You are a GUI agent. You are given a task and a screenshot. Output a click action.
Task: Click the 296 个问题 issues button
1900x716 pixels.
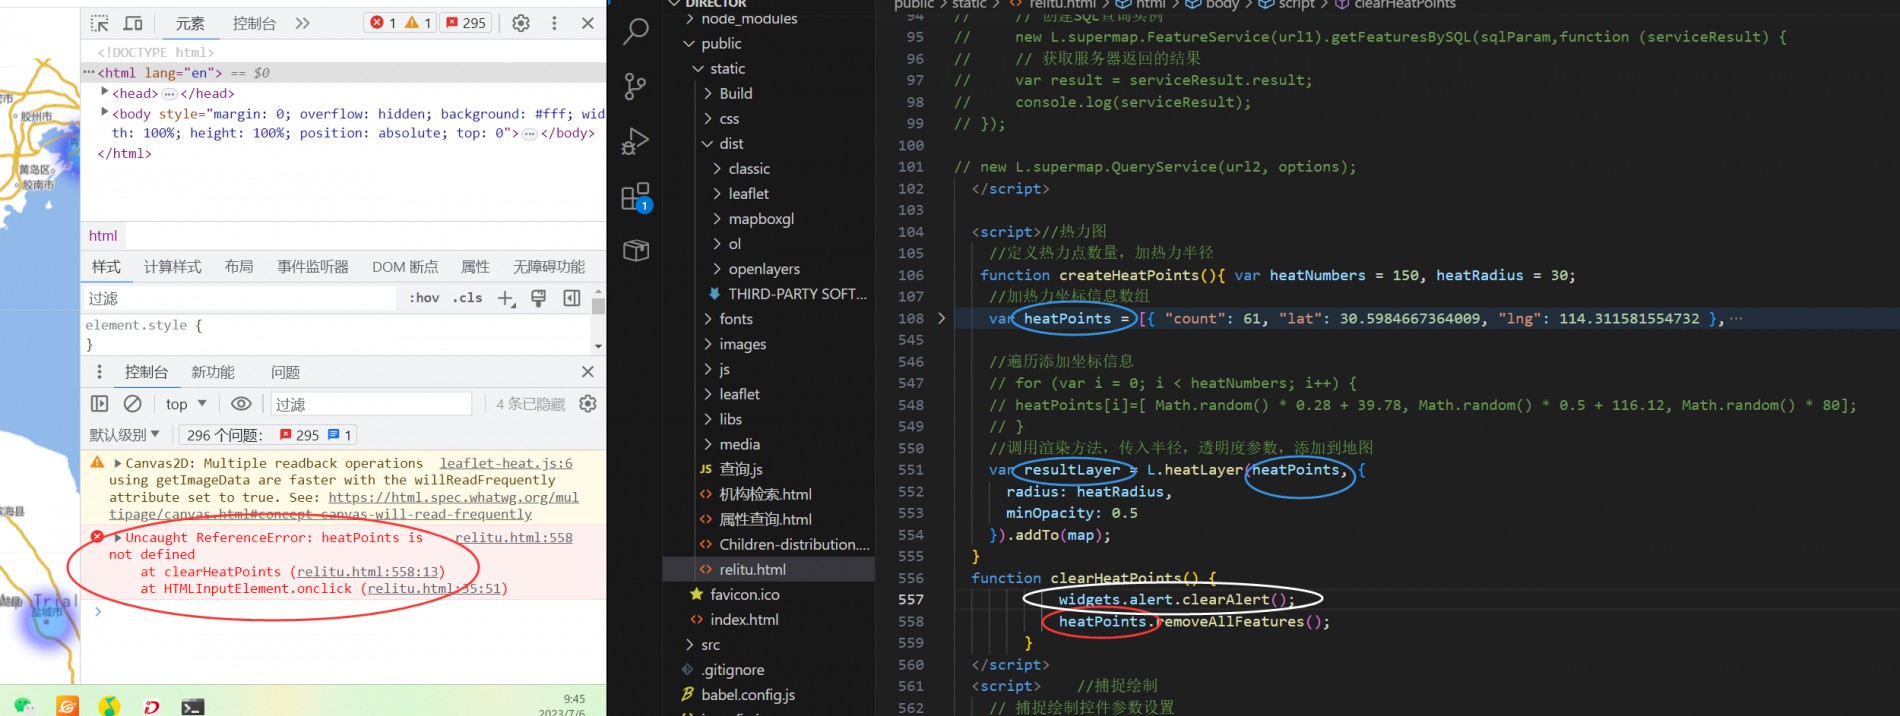coord(268,434)
